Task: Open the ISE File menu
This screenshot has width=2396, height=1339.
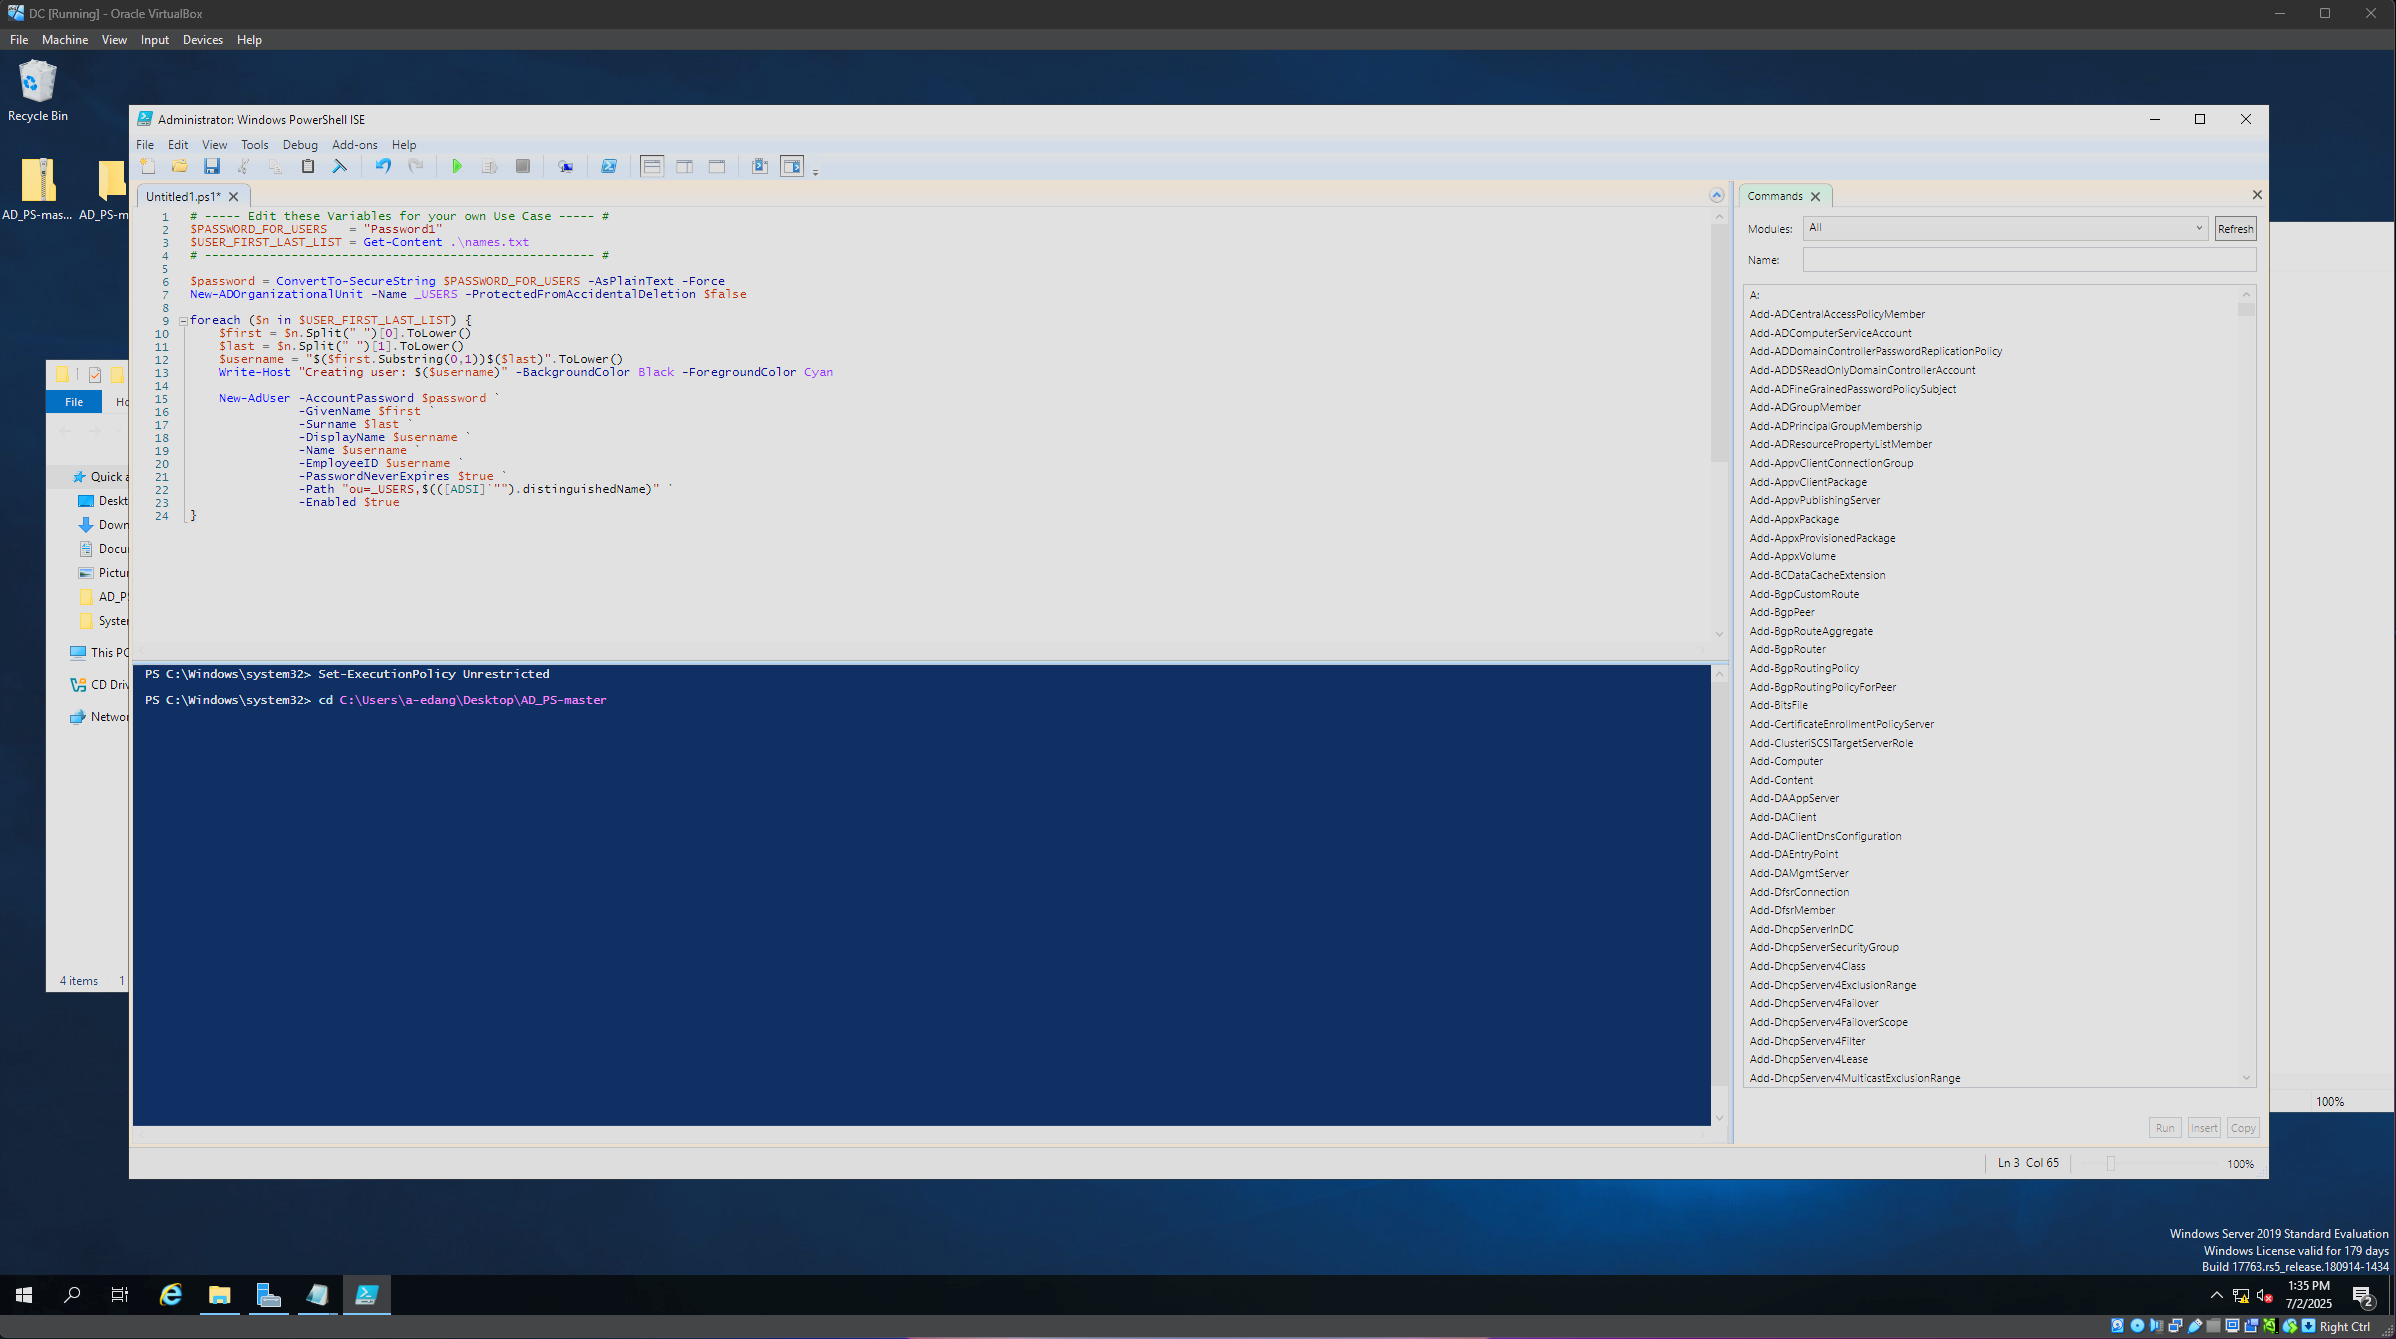Action: pyautogui.click(x=145, y=145)
